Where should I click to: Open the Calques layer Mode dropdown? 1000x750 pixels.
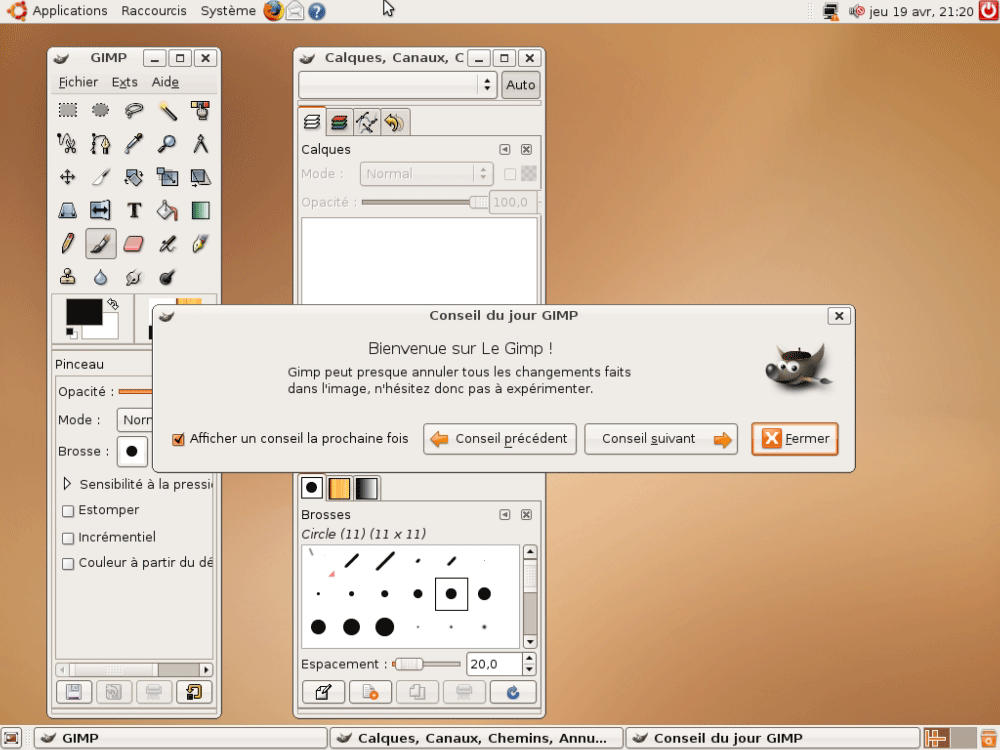426,173
